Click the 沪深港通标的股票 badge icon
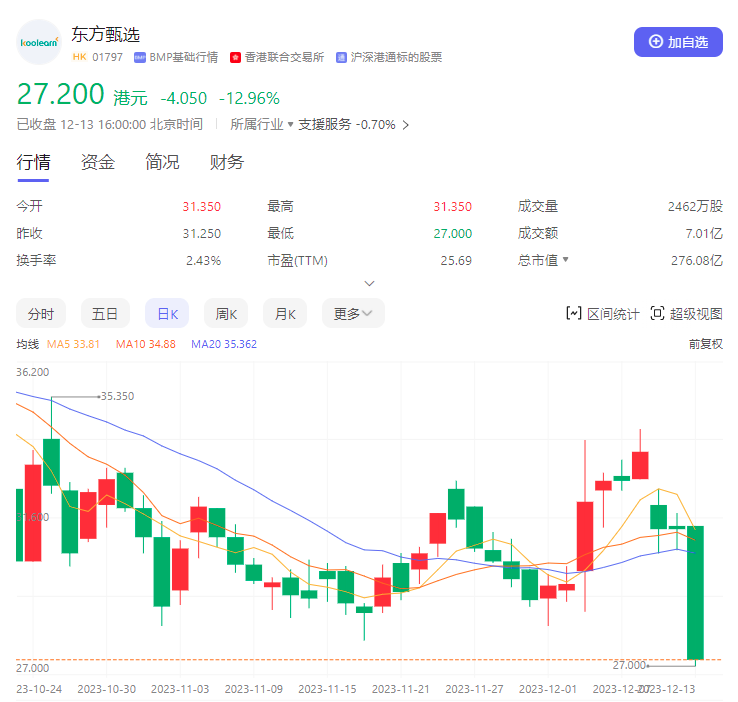The image size is (738, 702). (x=341, y=57)
